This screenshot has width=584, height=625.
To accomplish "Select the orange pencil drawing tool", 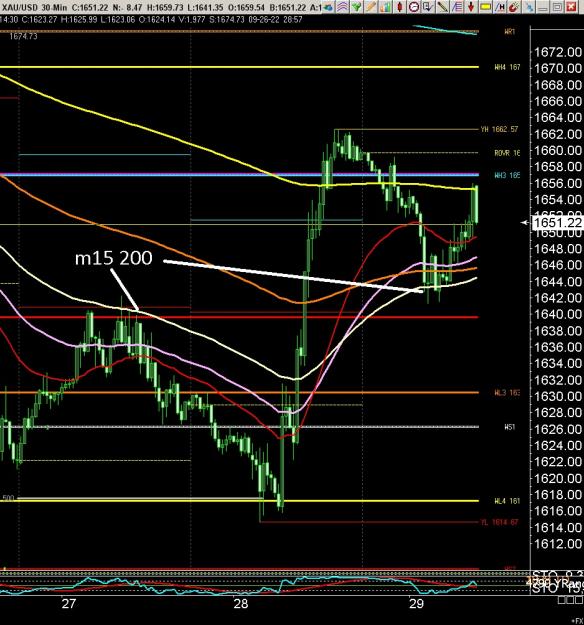I will (371, 7).
